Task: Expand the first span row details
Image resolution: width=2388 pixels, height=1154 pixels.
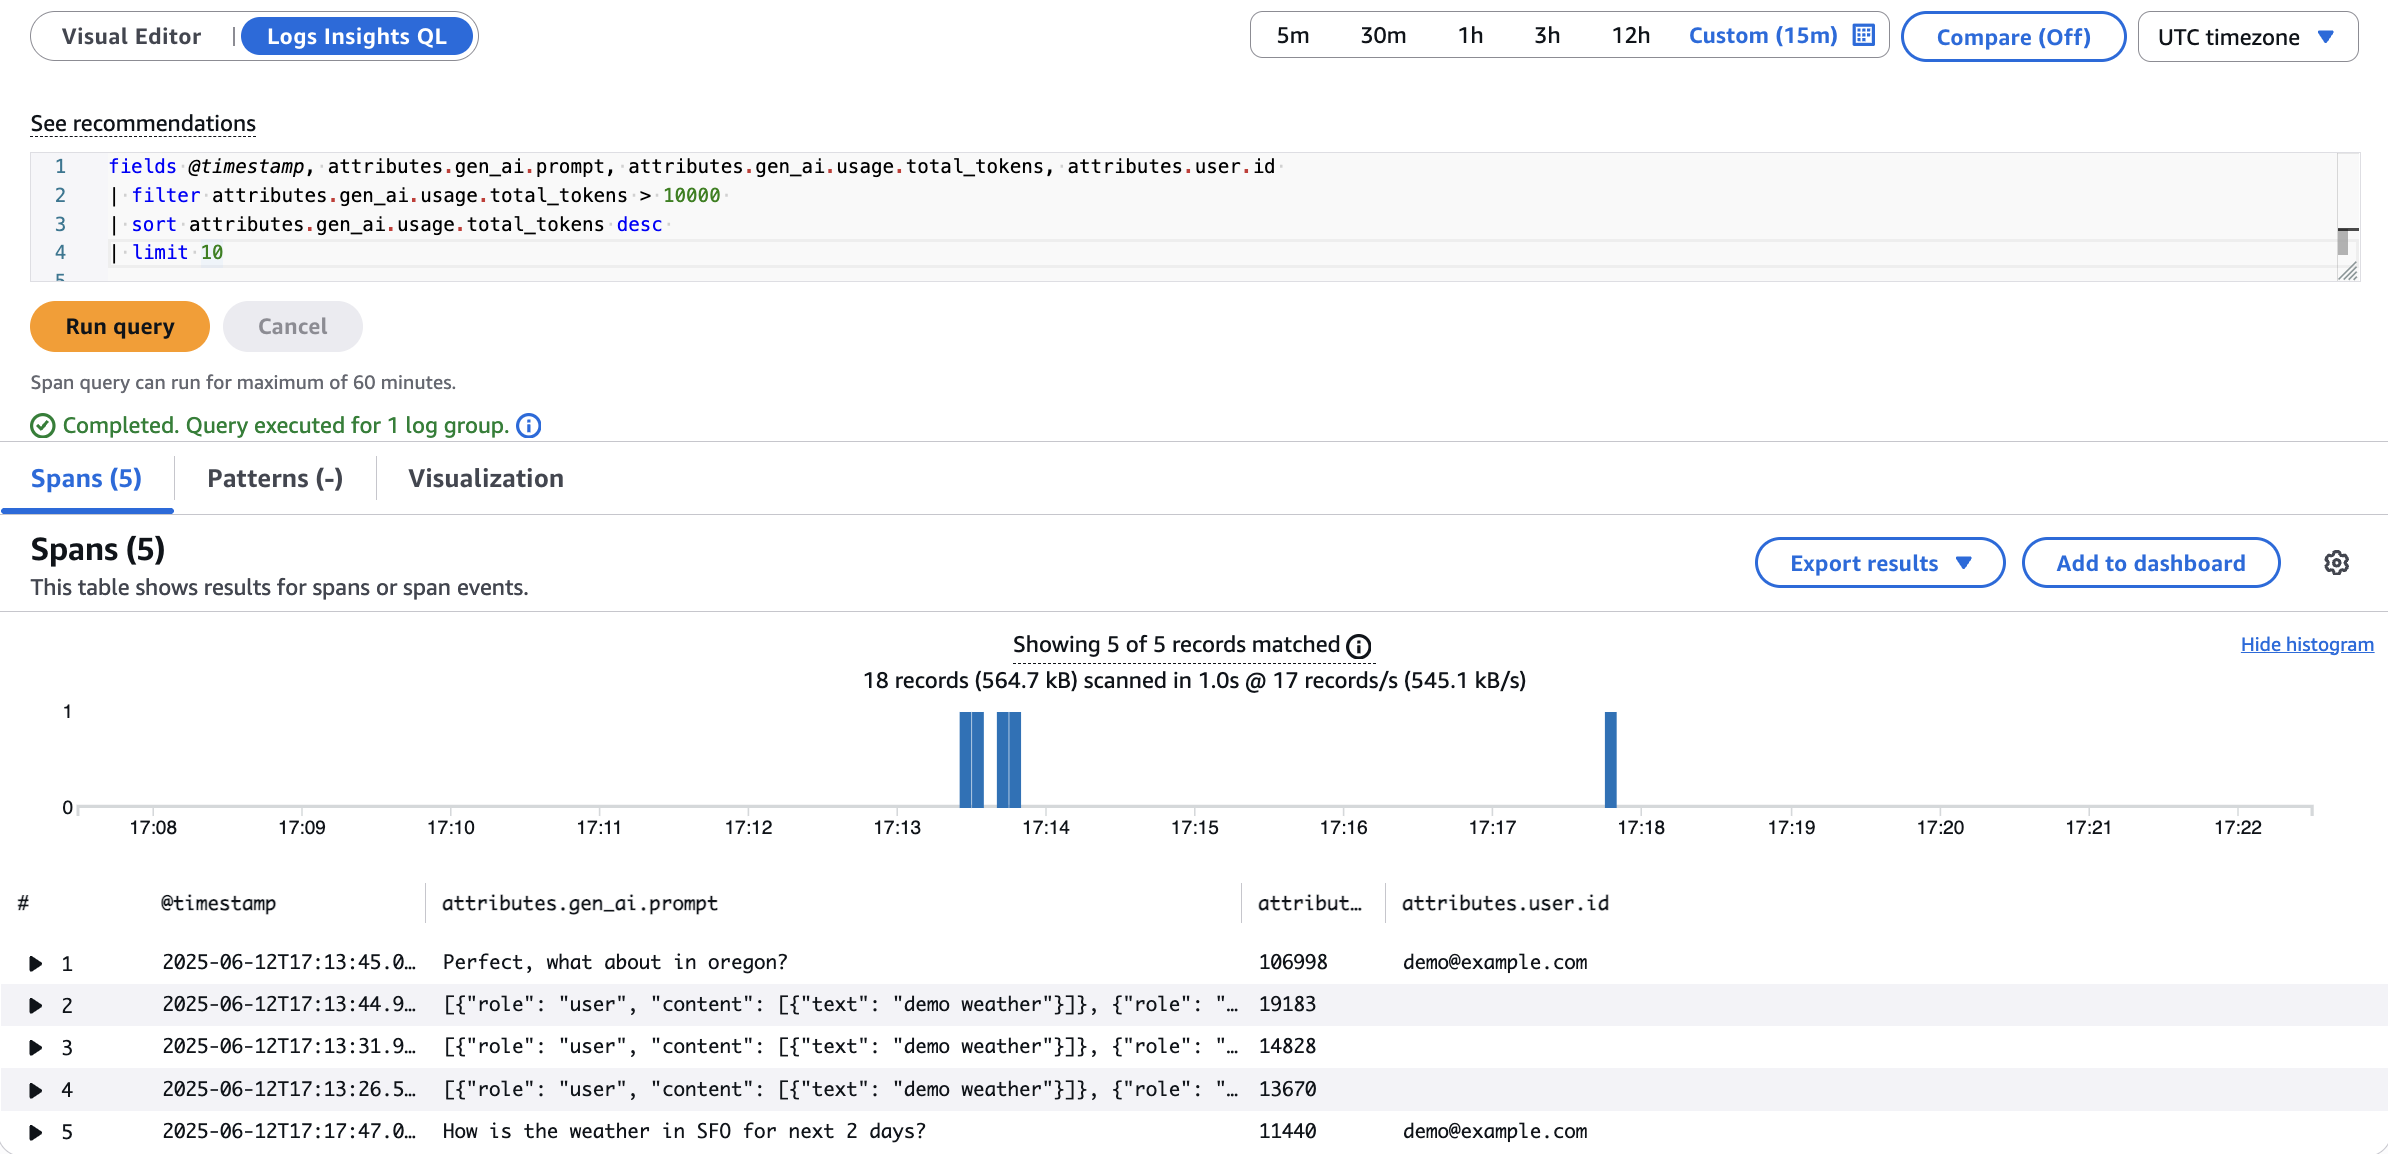Action: coord(36,963)
